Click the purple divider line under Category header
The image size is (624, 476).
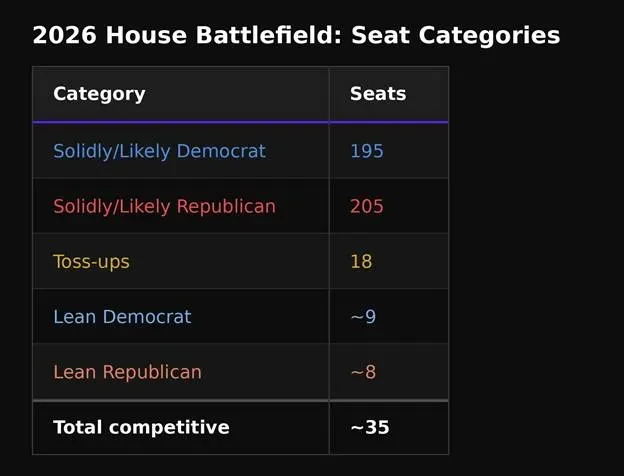pyautogui.click(x=181, y=122)
